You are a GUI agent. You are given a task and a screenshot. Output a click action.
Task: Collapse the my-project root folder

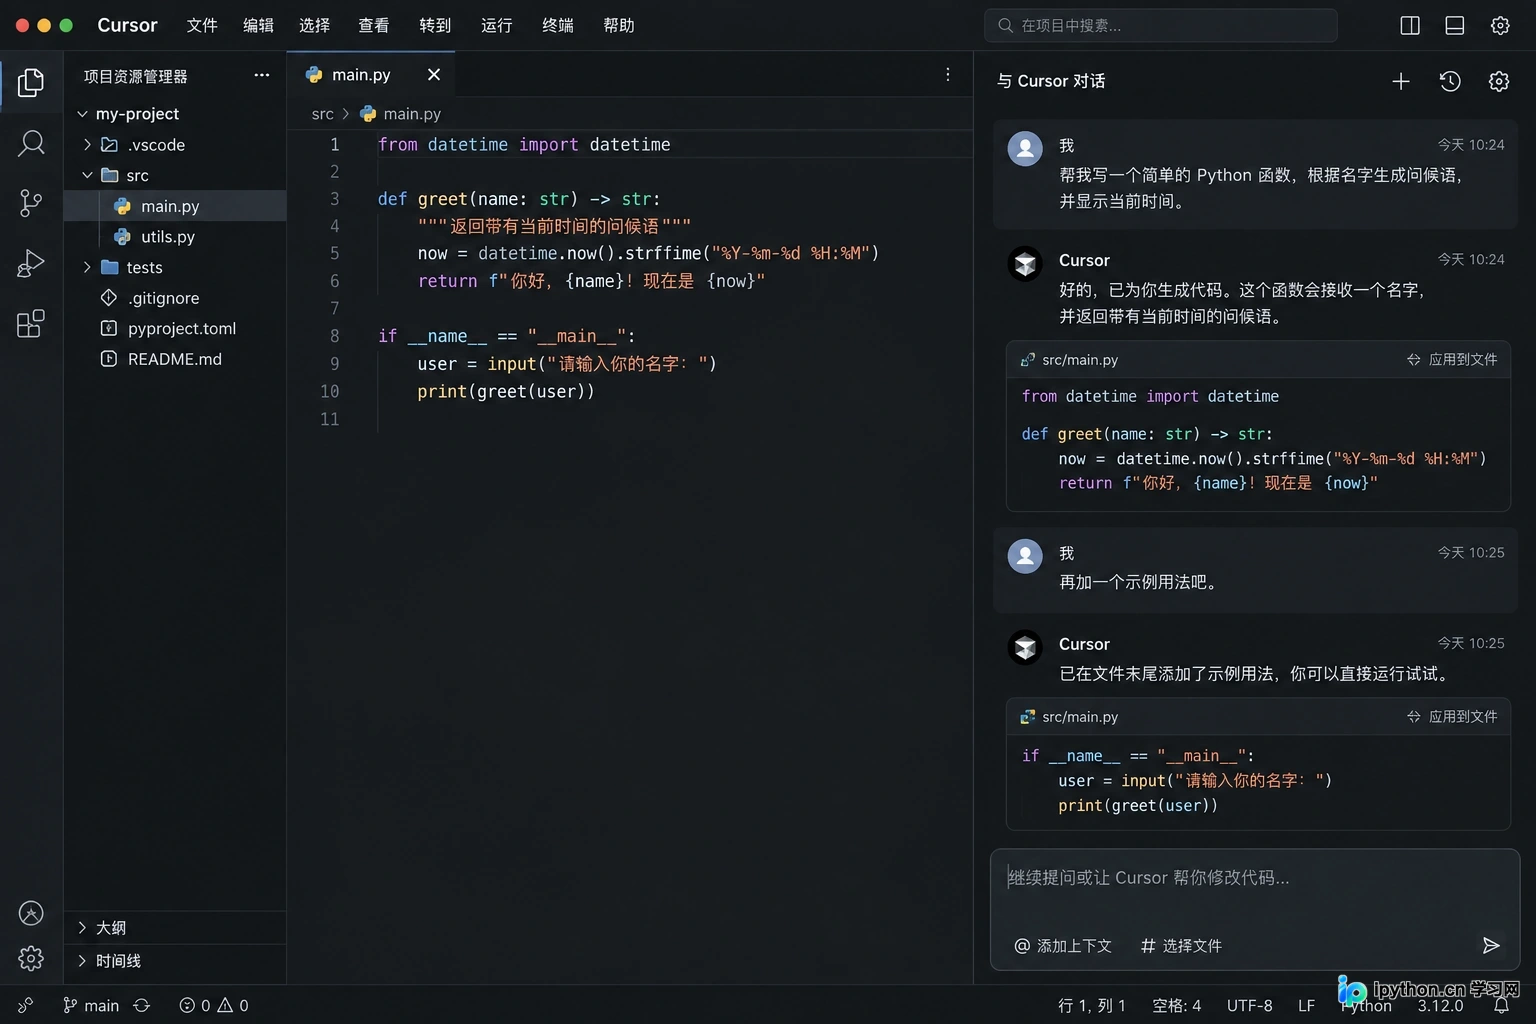click(82, 114)
